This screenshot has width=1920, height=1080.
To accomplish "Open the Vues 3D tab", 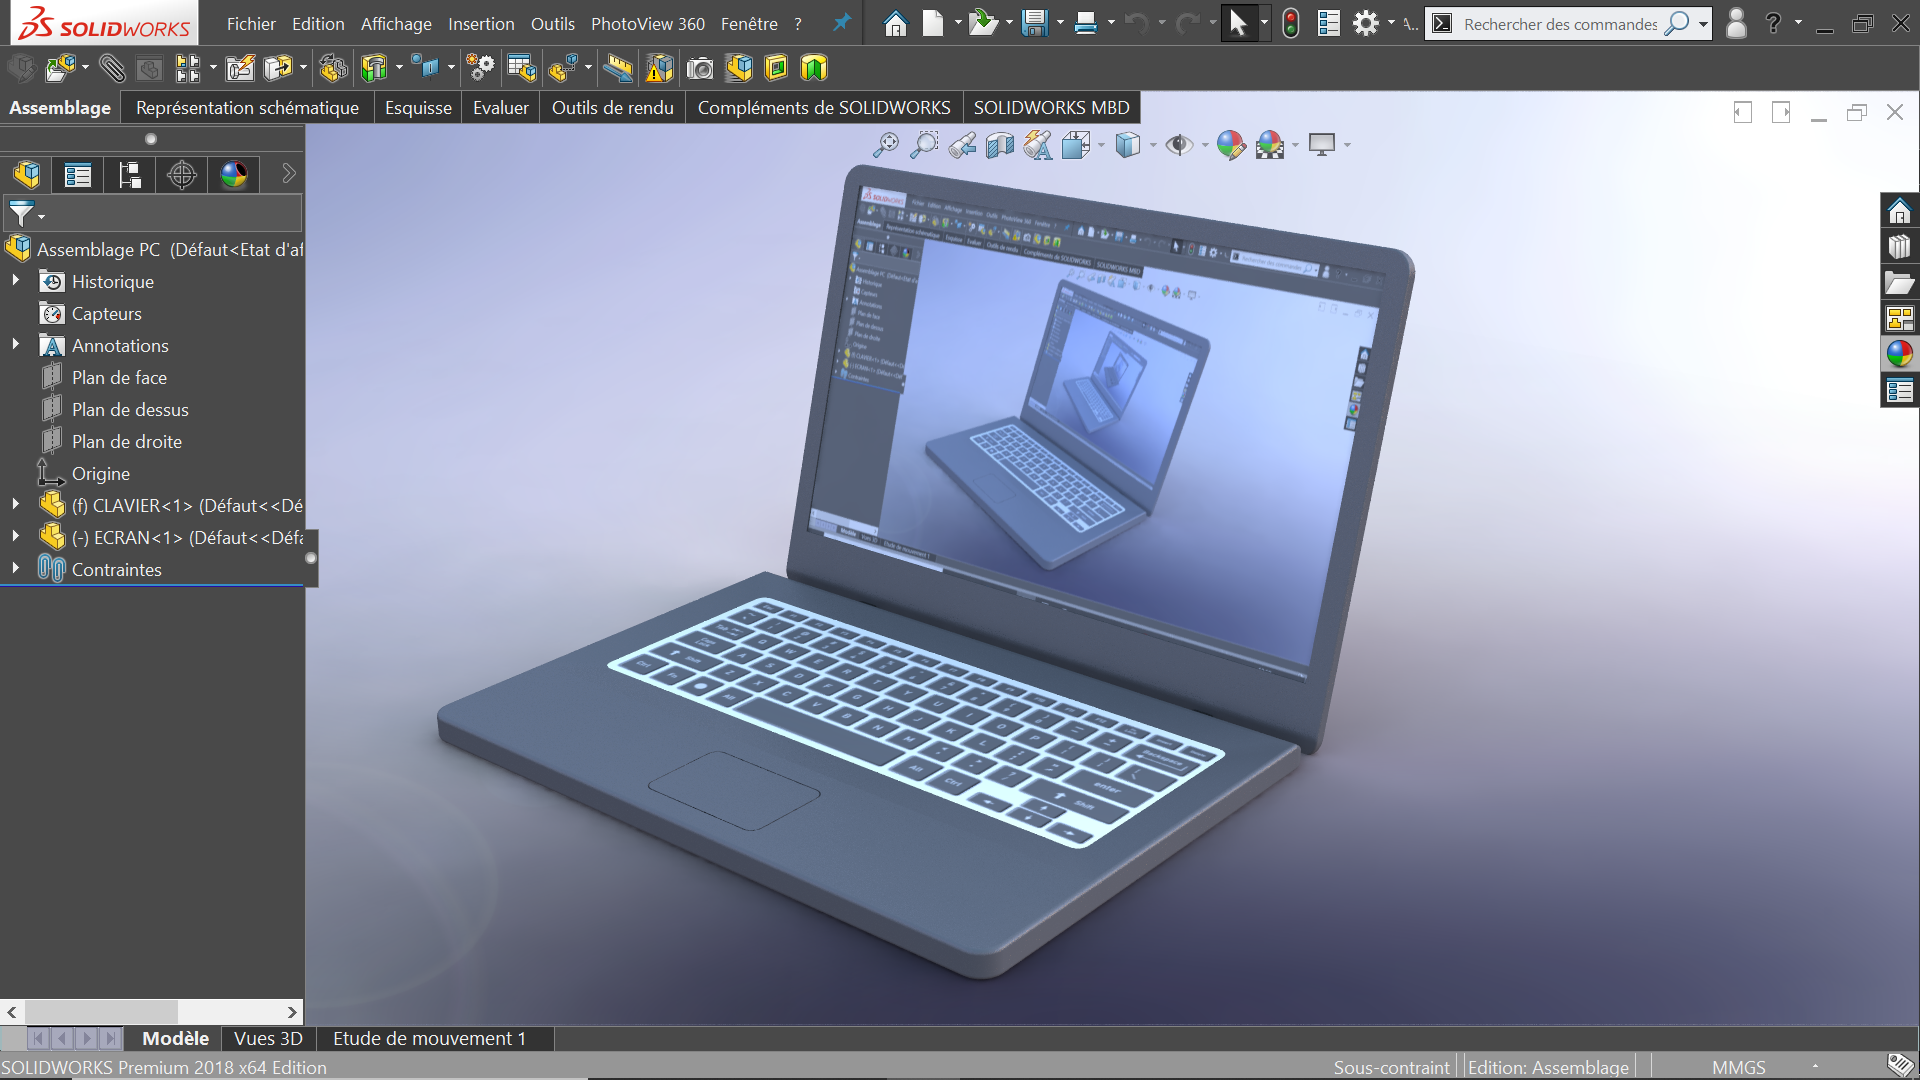I will click(x=268, y=1038).
